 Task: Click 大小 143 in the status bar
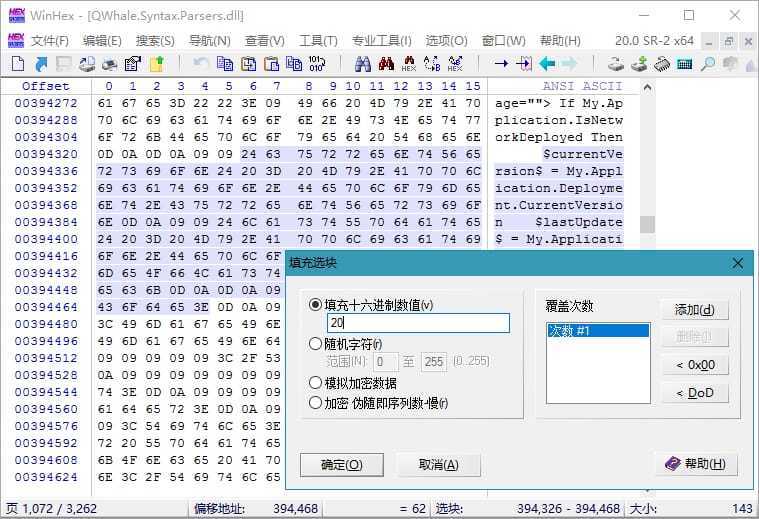click(x=691, y=509)
